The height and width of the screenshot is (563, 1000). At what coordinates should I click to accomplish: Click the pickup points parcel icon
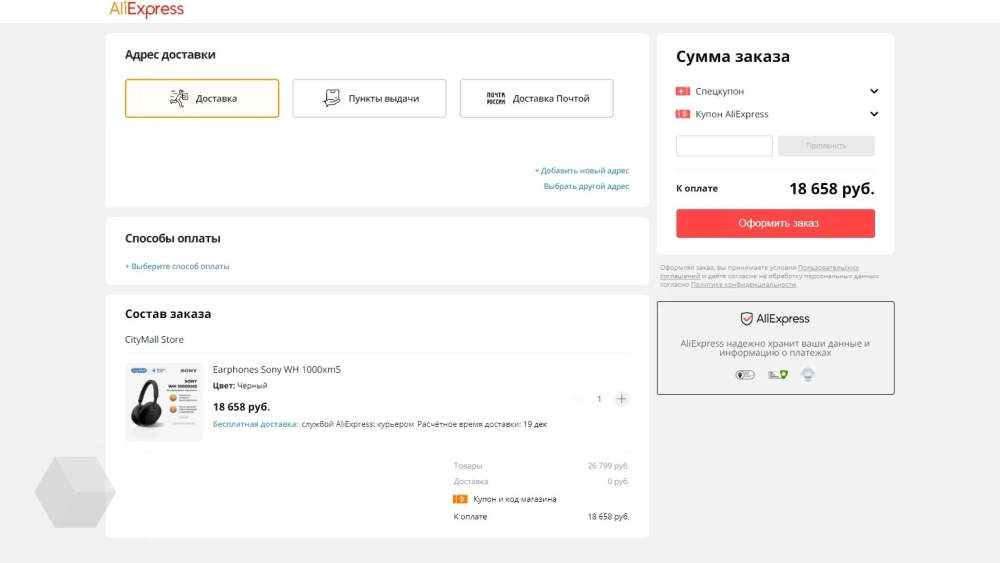[x=332, y=98]
